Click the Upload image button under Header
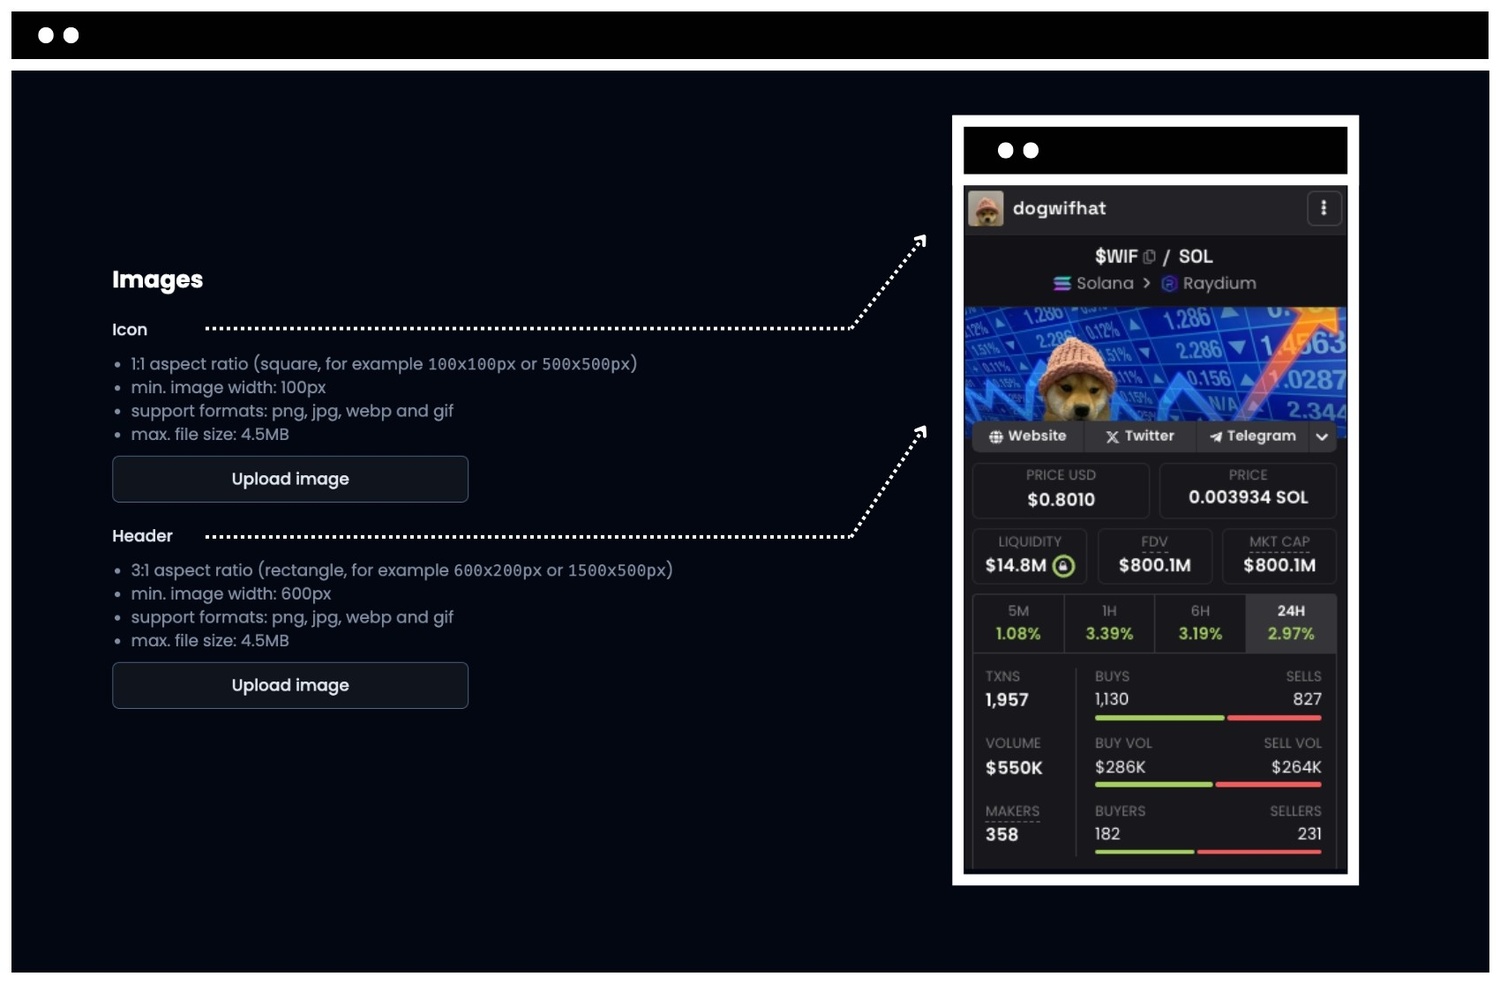The width and height of the screenshot is (1500, 984). click(290, 685)
